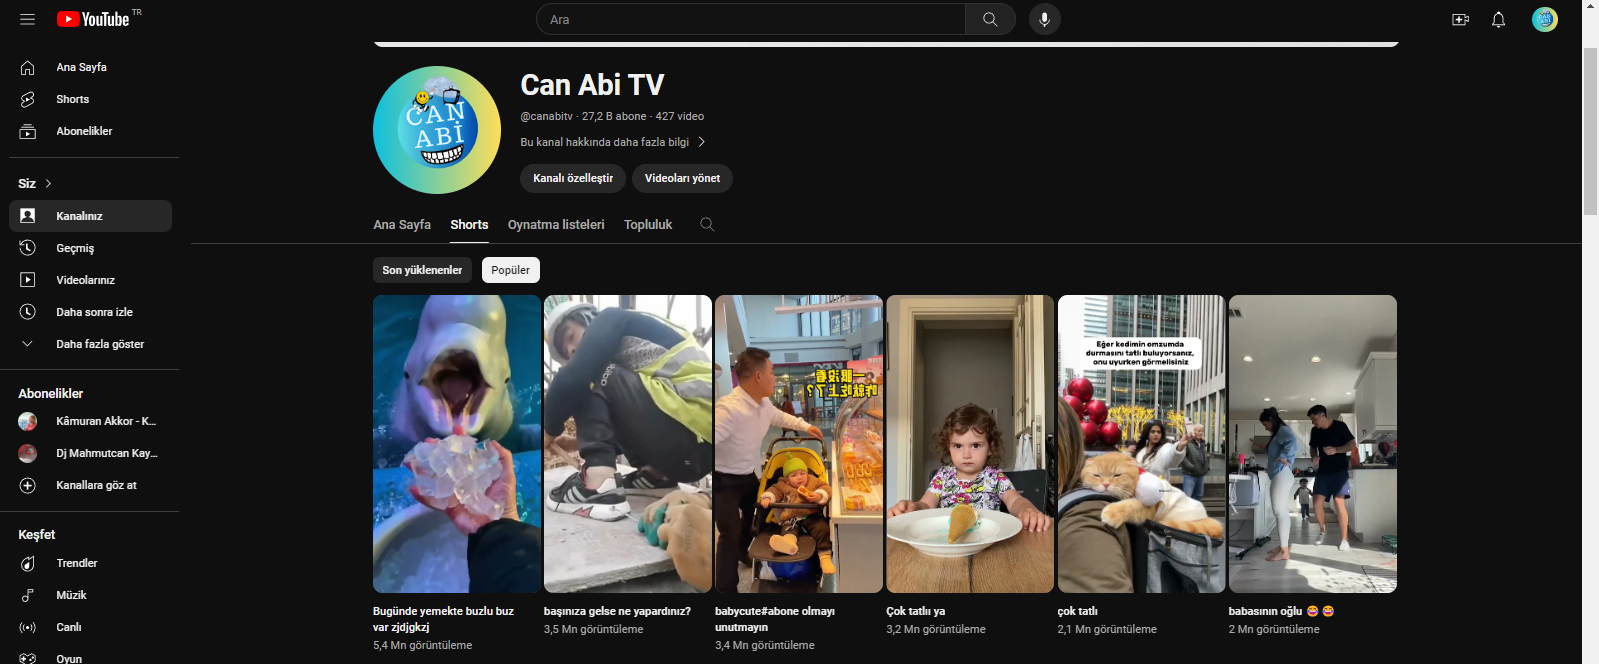Open Canlı in Keşfet section

click(x=90, y=627)
